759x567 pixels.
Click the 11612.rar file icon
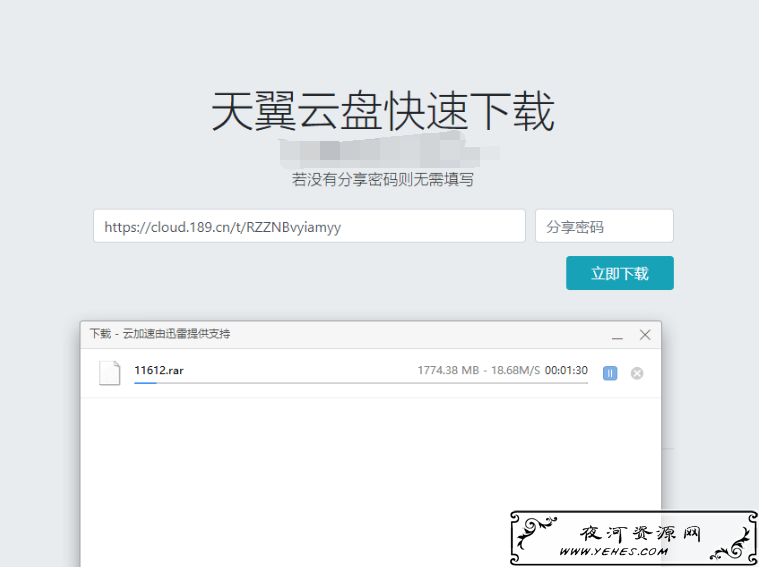click(x=109, y=373)
